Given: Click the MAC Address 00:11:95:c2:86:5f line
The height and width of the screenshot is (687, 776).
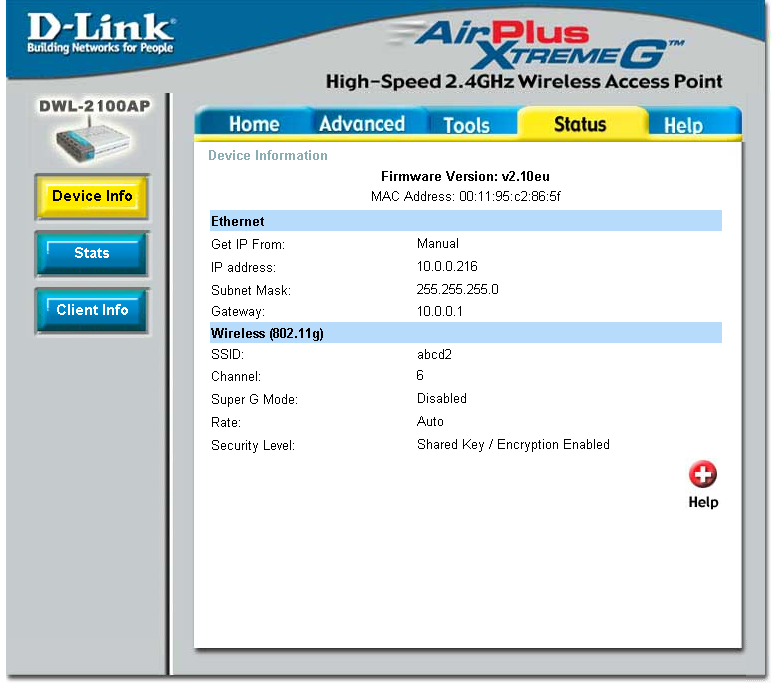Looking at the screenshot, I should coord(465,196).
